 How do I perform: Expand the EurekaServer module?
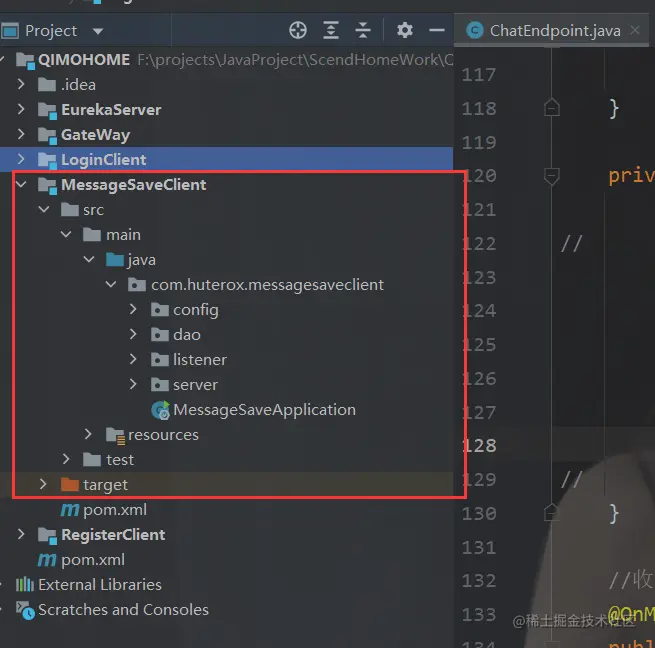pos(21,109)
